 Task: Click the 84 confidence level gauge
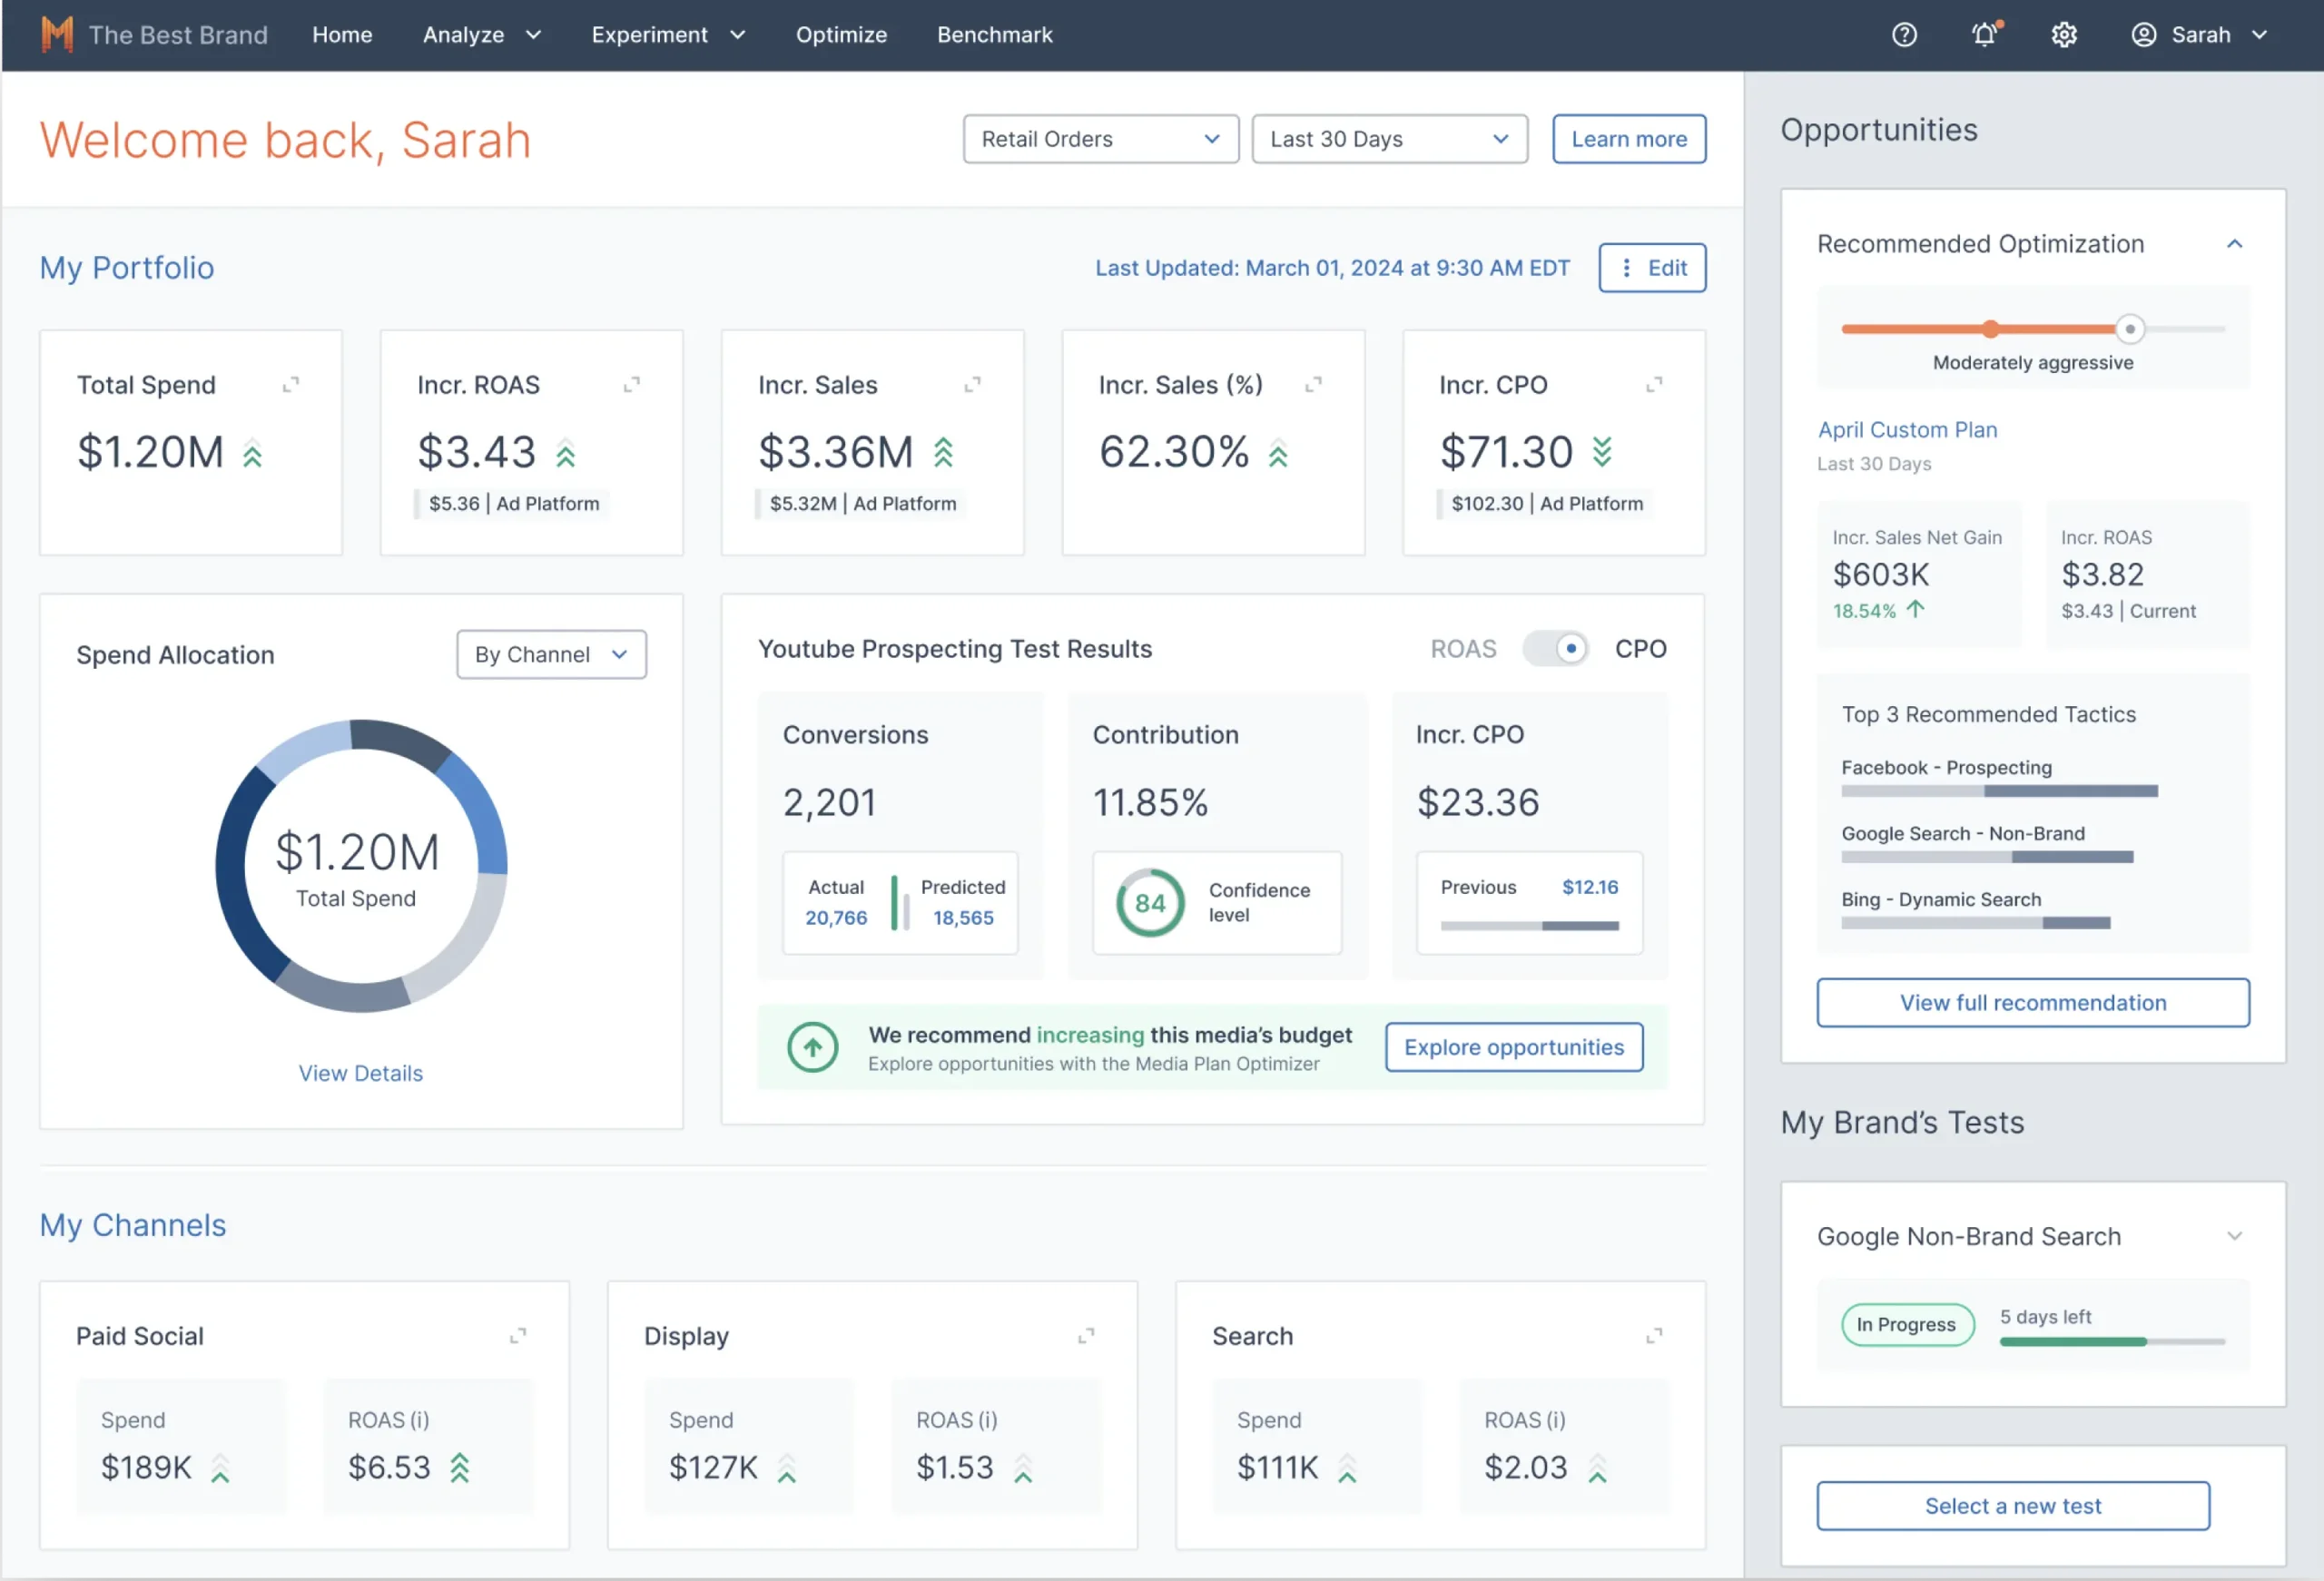pos(1150,902)
